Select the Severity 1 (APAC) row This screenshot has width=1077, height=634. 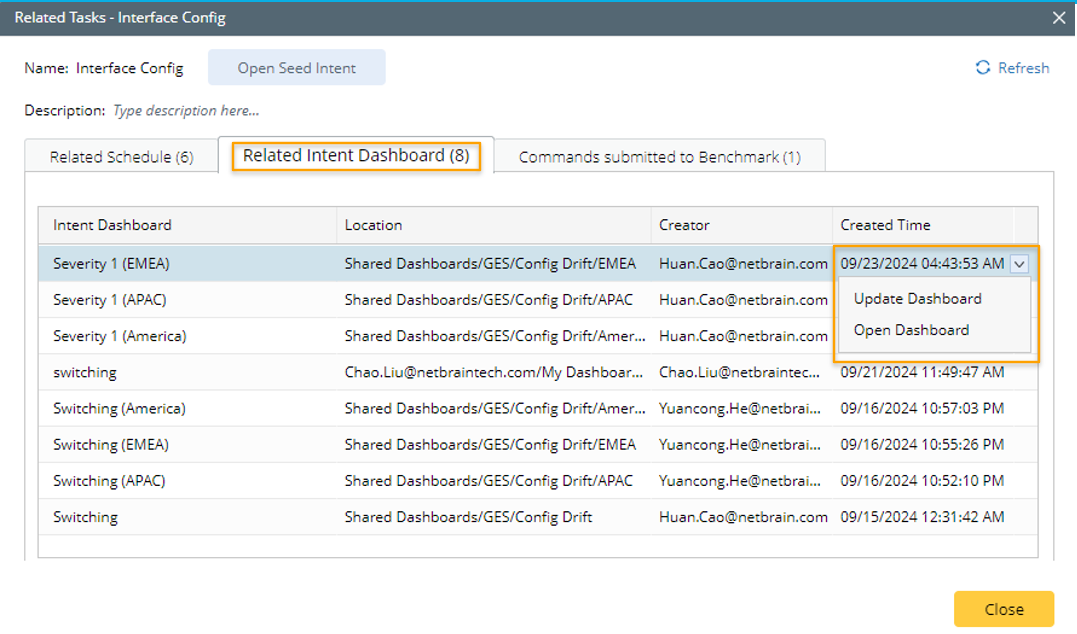click(x=110, y=300)
